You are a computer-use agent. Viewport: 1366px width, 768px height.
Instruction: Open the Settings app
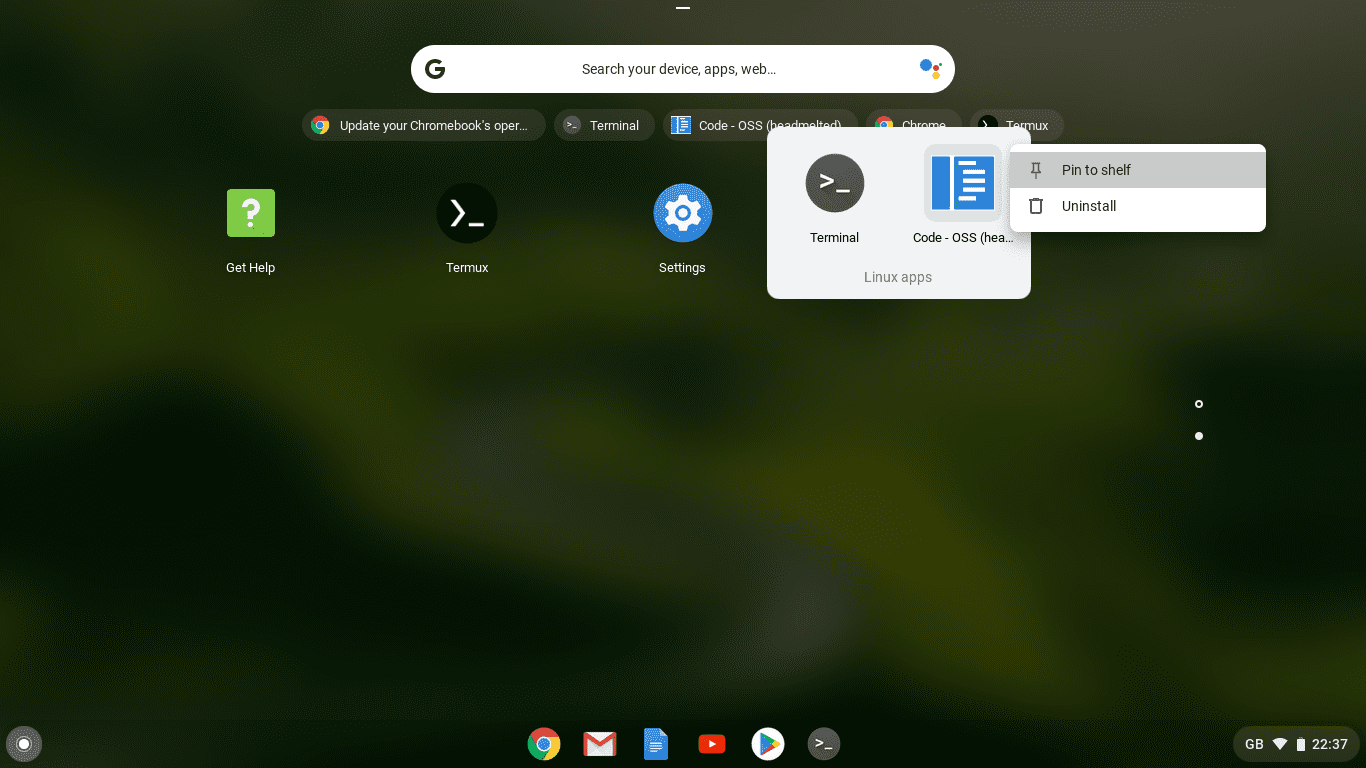(x=682, y=213)
